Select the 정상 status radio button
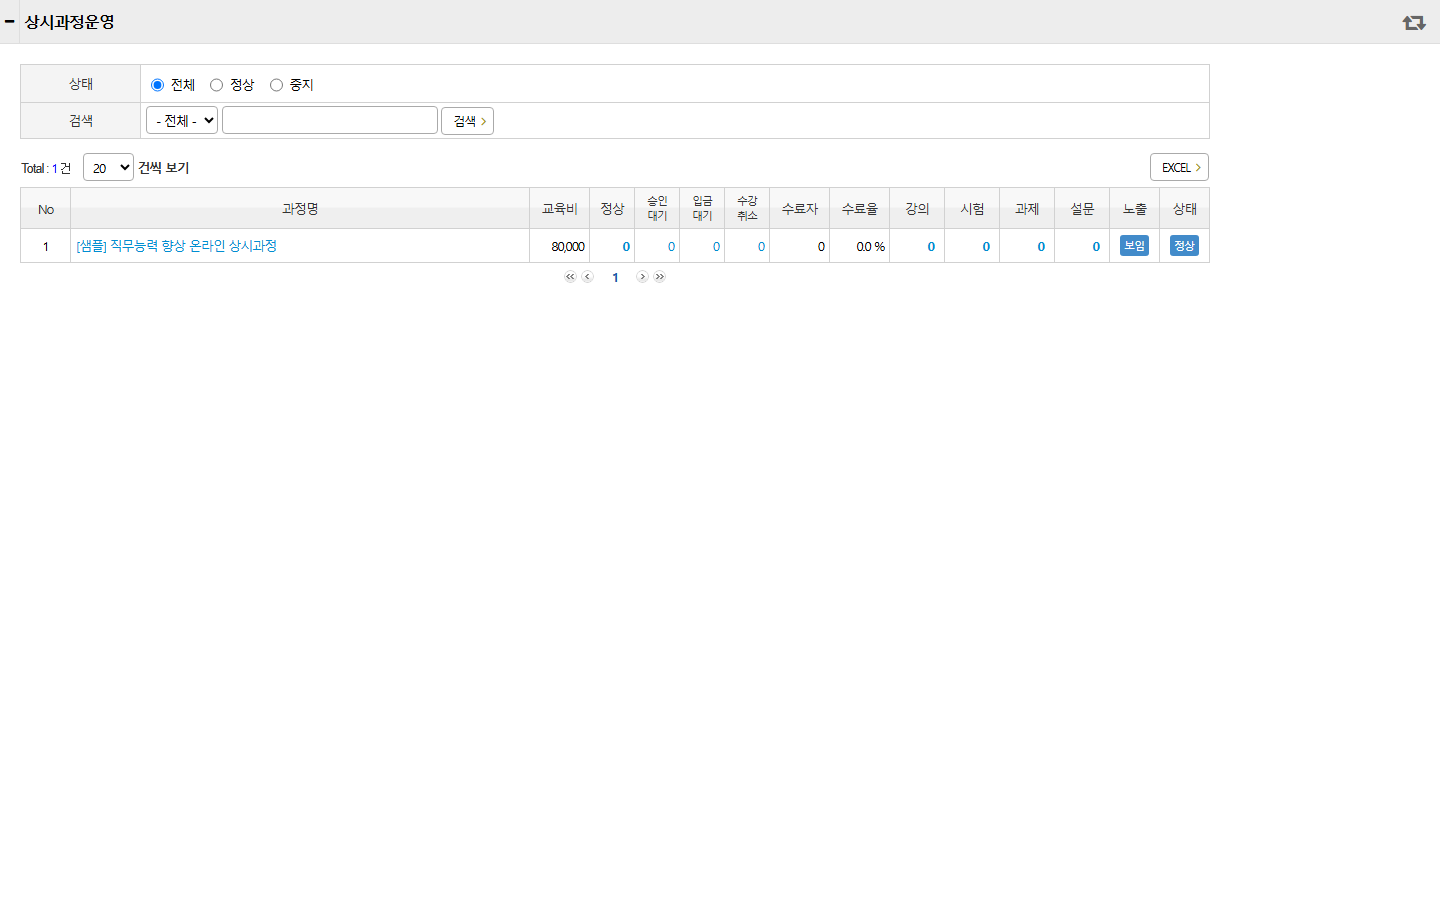This screenshot has width=1440, height=900. [x=216, y=85]
